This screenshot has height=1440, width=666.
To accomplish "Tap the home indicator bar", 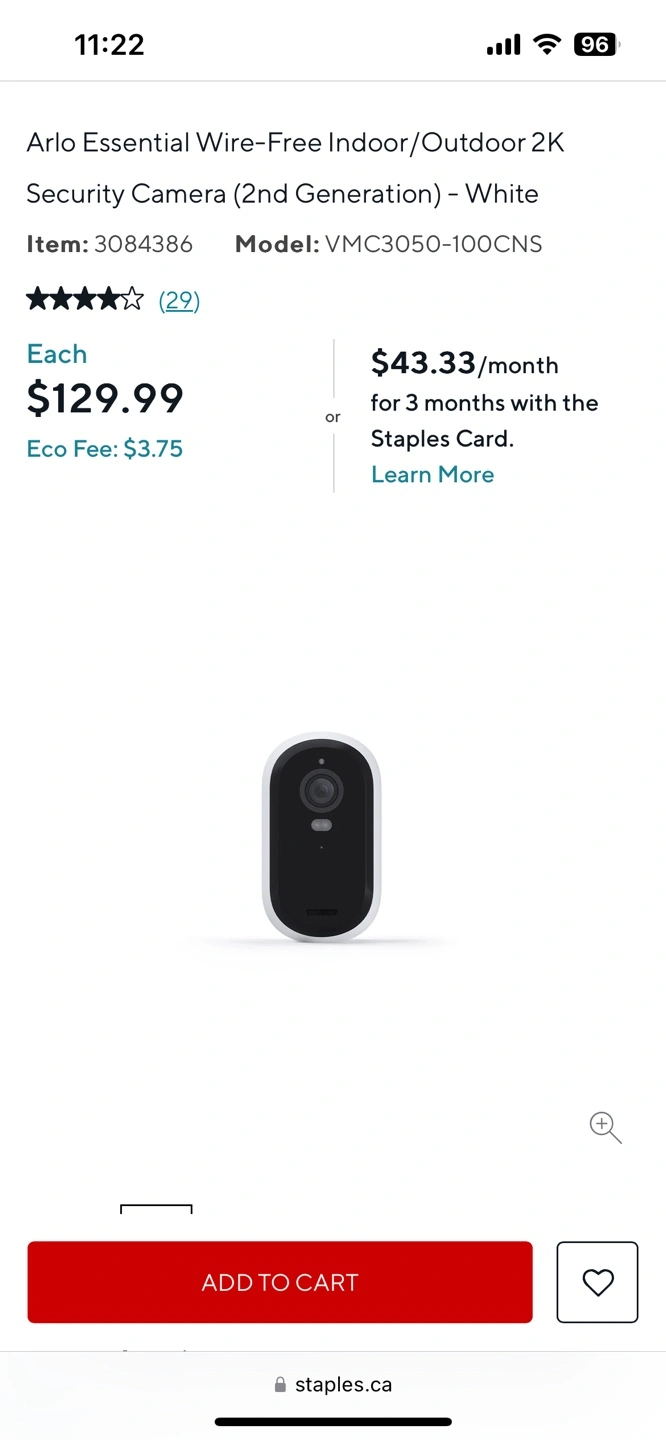I will click(333, 1421).
